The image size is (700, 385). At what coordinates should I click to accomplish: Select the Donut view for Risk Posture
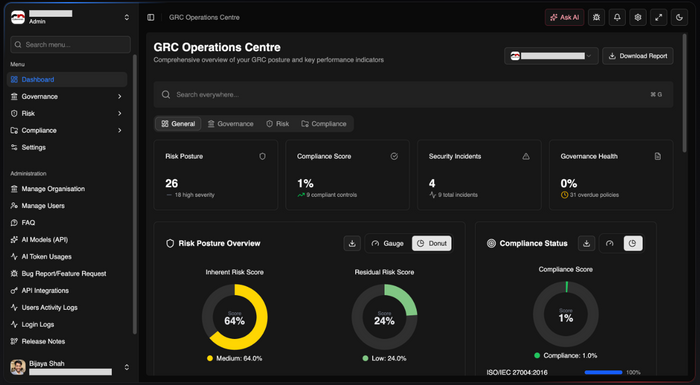pyautogui.click(x=432, y=243)
